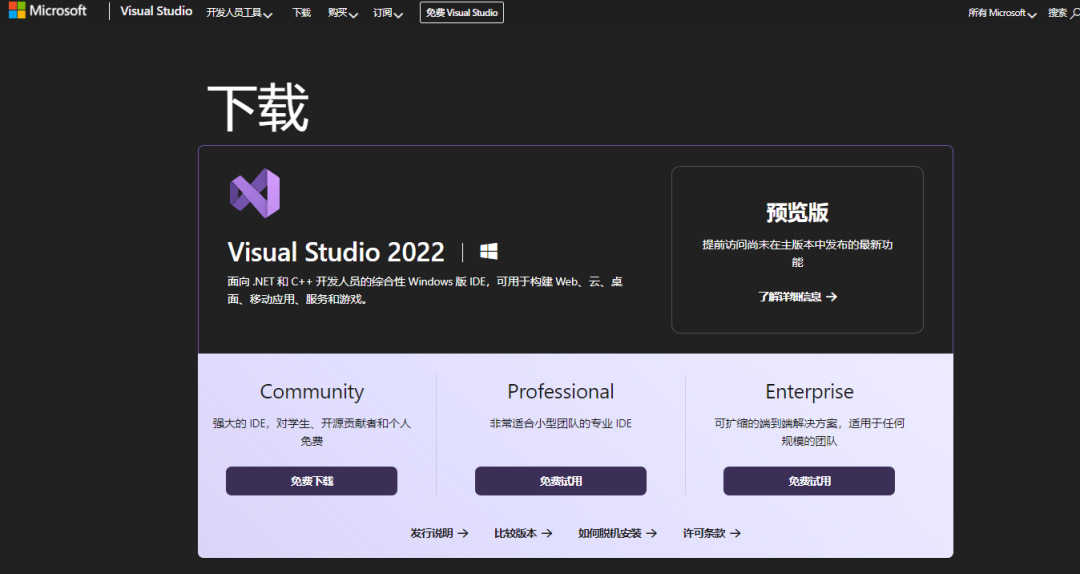Click the arrow next to 比较版本

(x=547, y=533)
